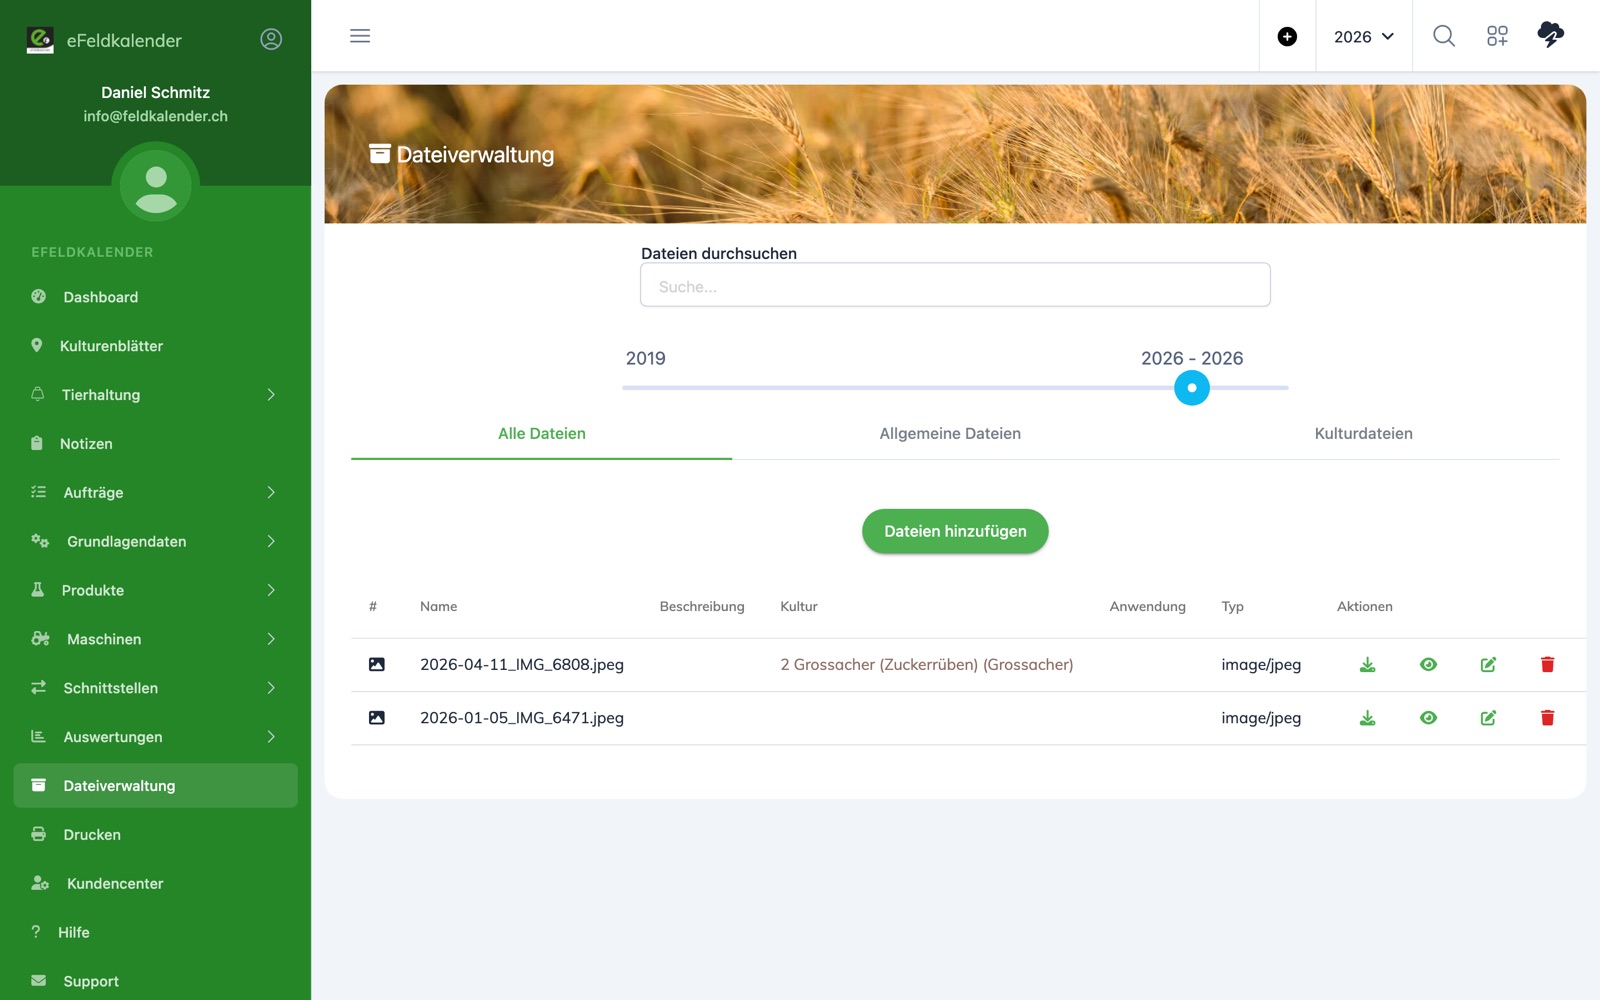Viewport: 1600px width, 1000px height.
Task: Open Drucken in the sidebar
Action: [x=156, y=835]
